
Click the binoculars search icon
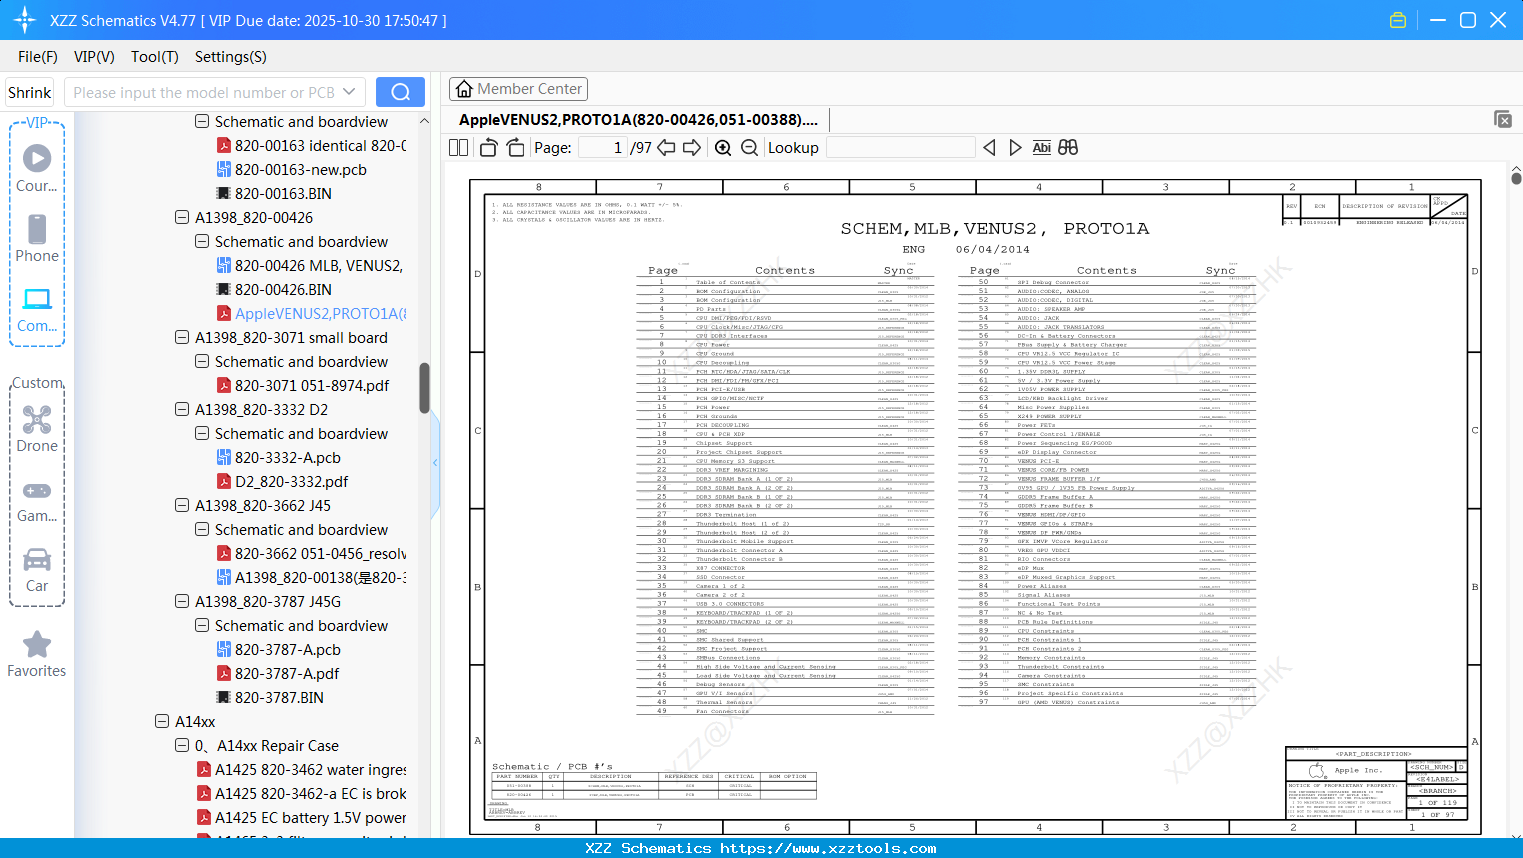pyautogui.click(x=1068, y=148)
